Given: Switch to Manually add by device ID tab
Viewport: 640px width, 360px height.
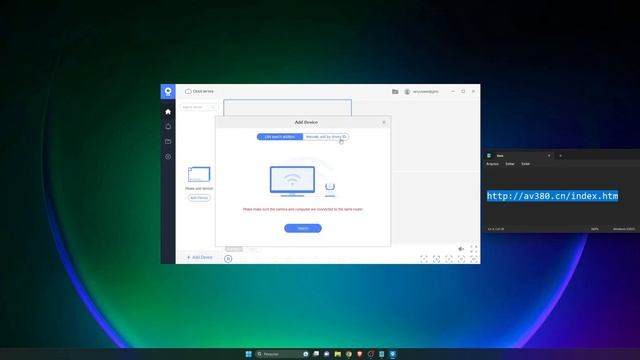Looking at the screenshot, I should [326, 137].
